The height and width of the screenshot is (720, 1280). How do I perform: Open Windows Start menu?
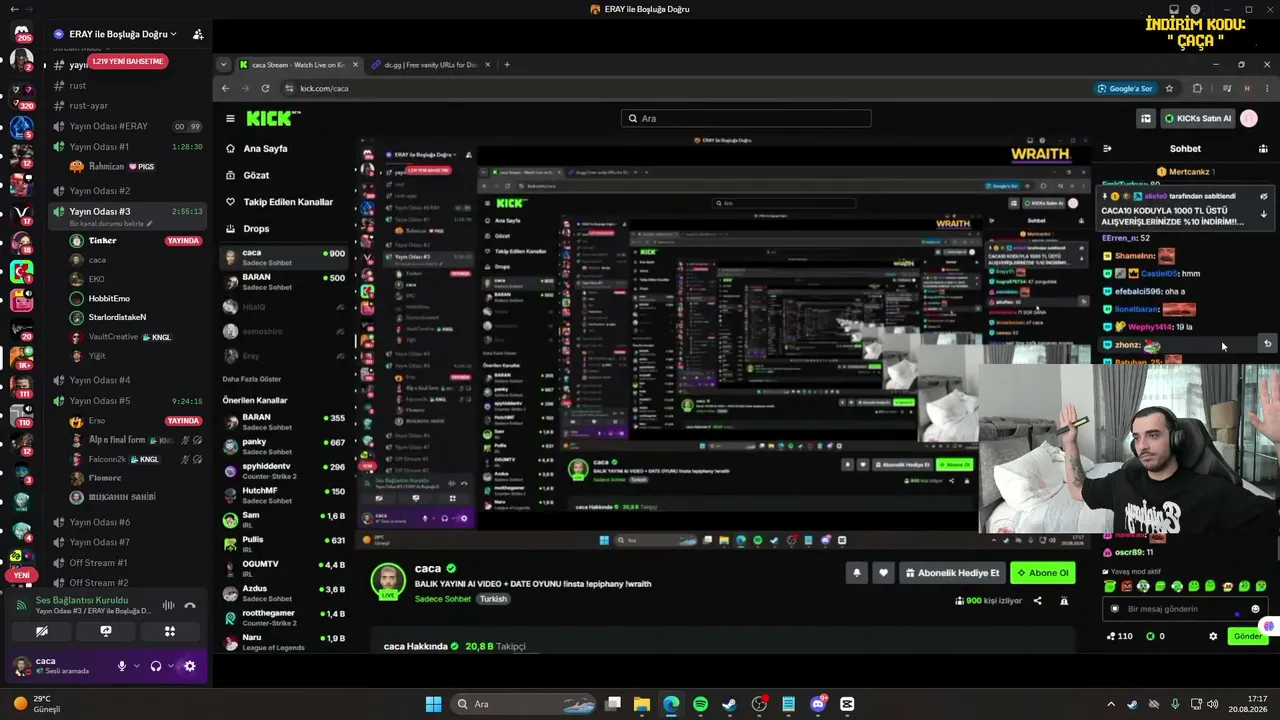coord(433,704)
